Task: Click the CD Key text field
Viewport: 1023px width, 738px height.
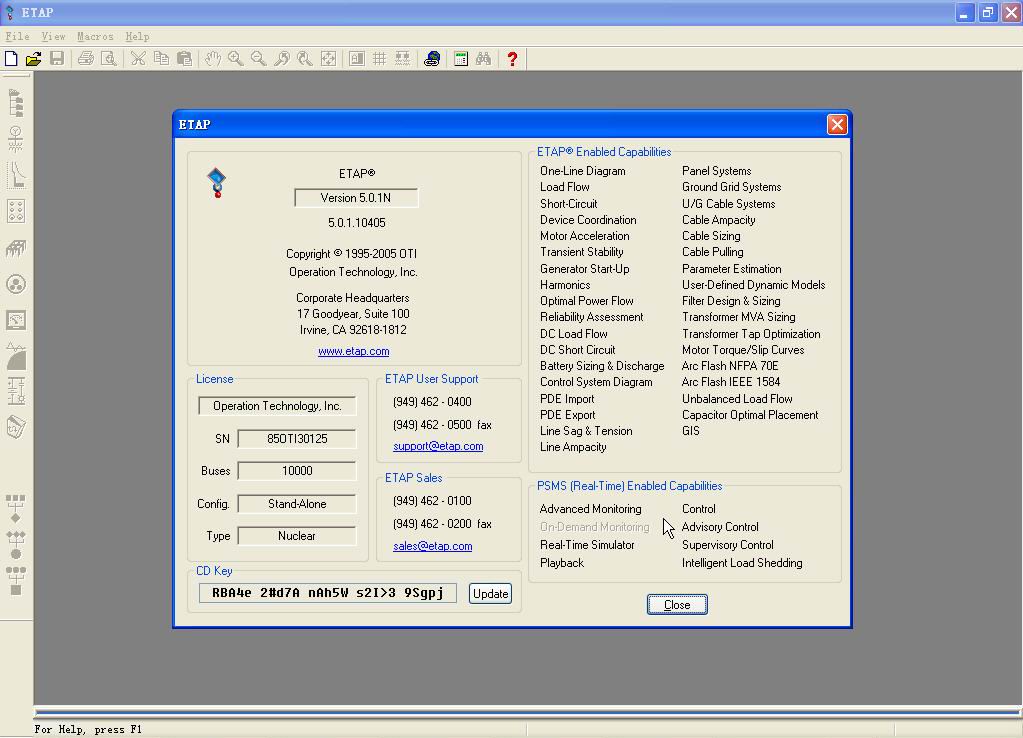Action: click(328, 593)
